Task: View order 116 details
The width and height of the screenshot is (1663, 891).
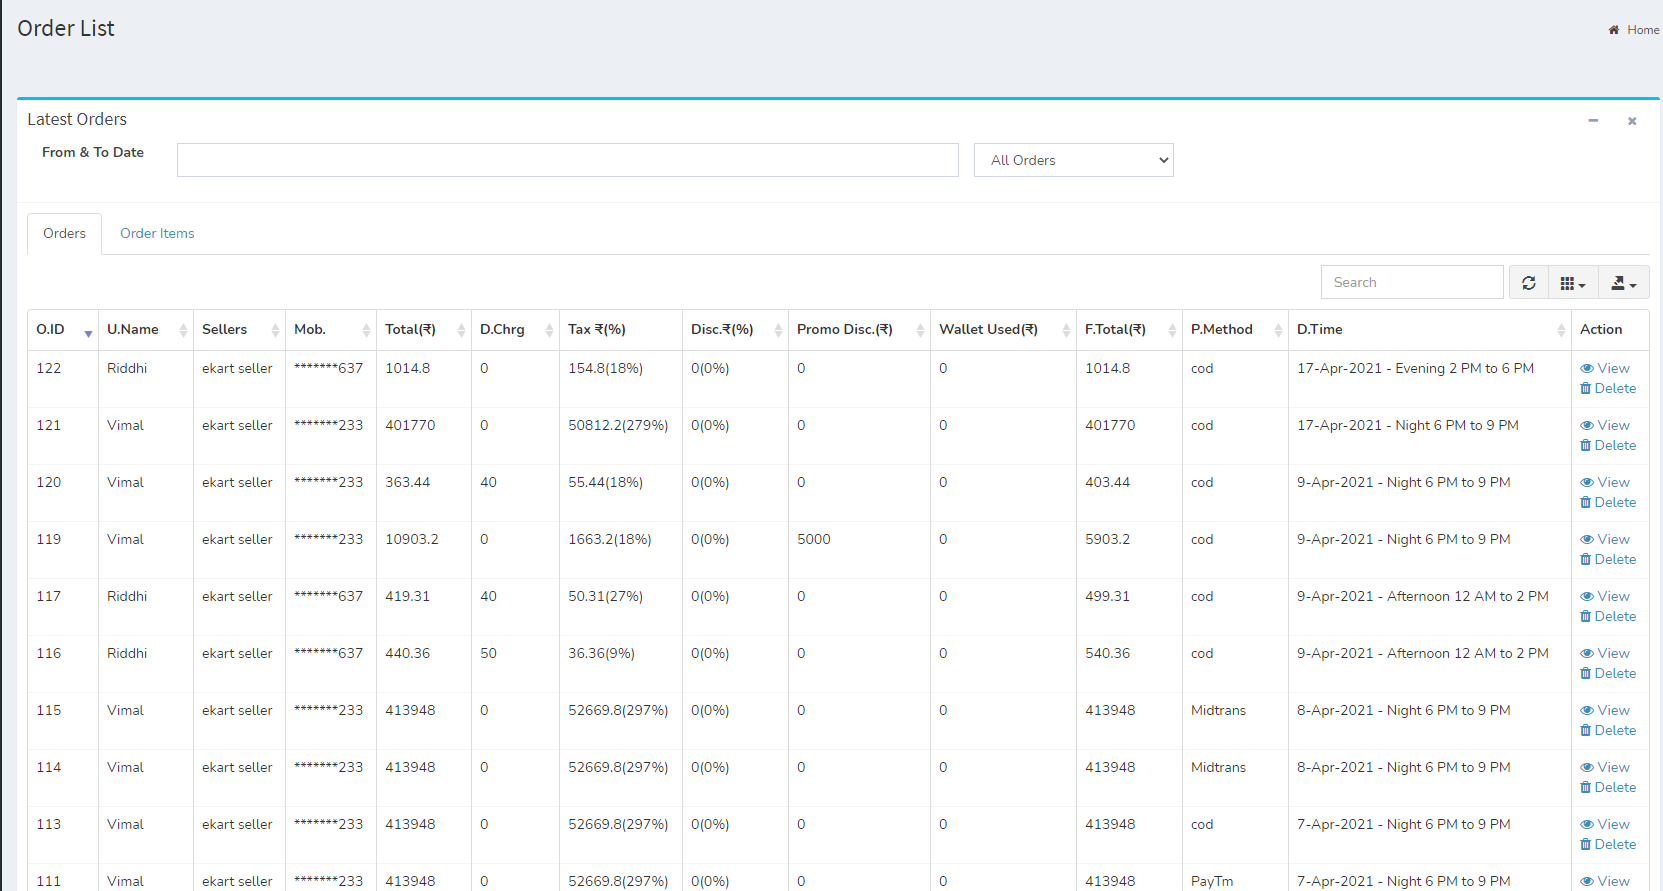Action: point(1605,653)
